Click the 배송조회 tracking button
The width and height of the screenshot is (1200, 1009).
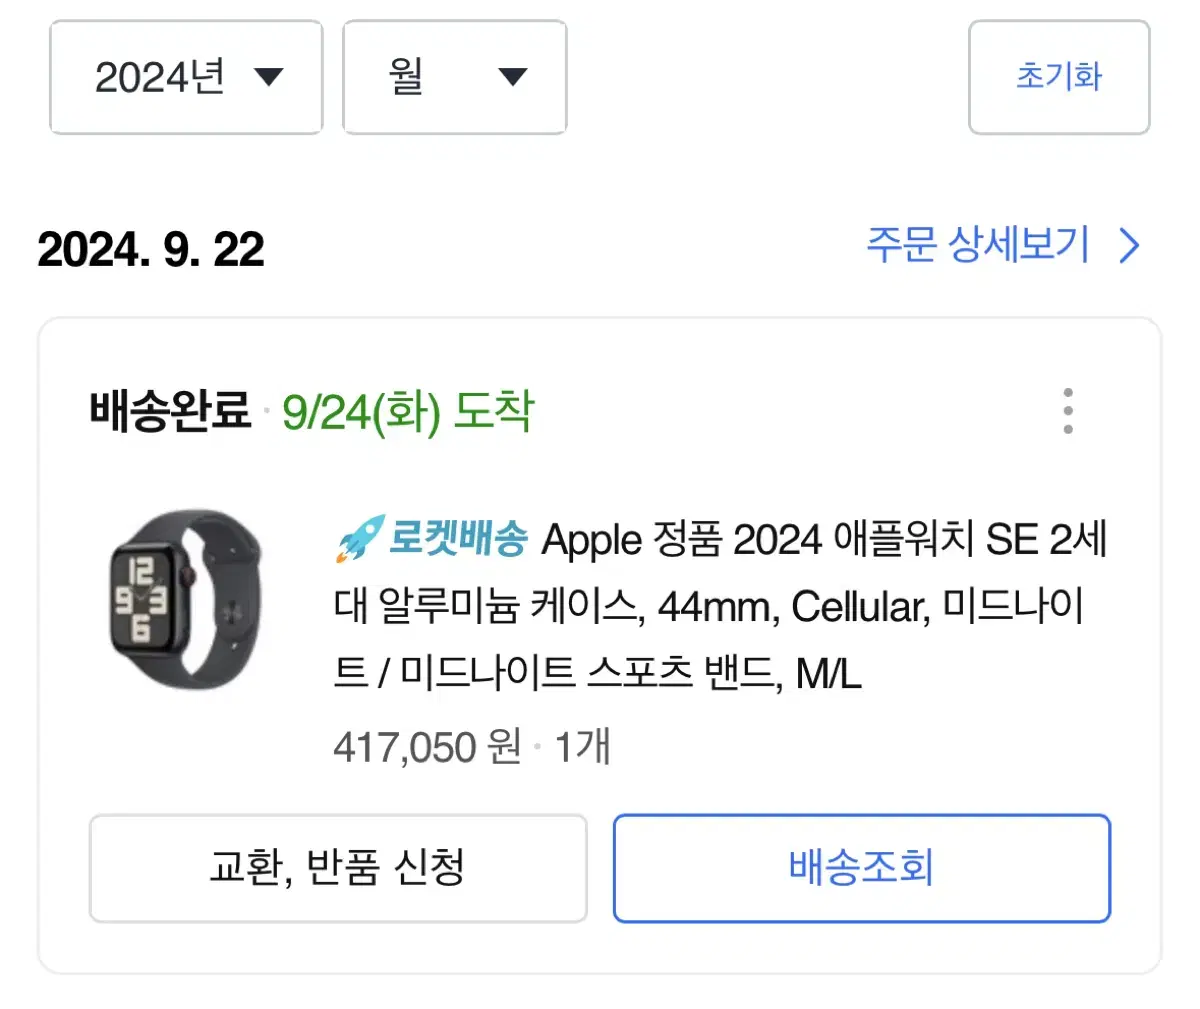click(x=862, y=868)
